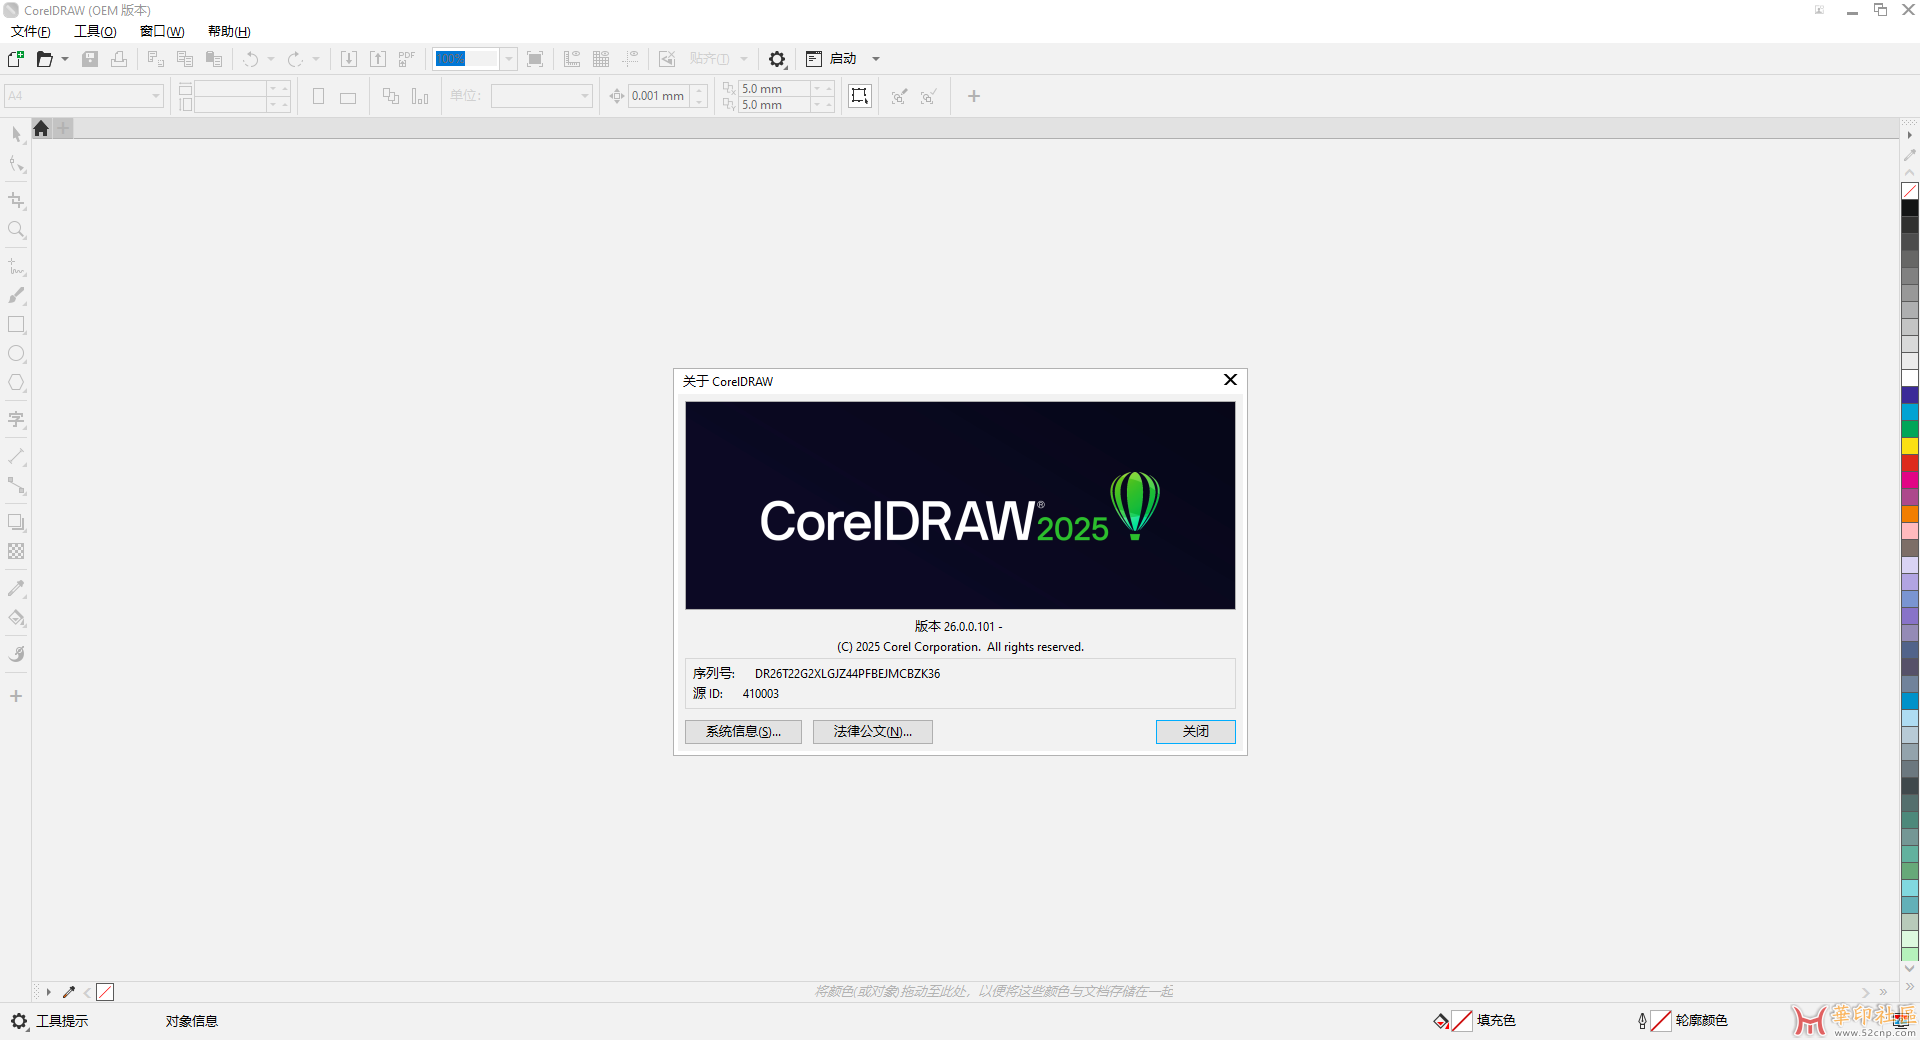Screen dimensions: 1920x1040
Task: Click the Welcome screen home tab
Action: pos(41,128)
